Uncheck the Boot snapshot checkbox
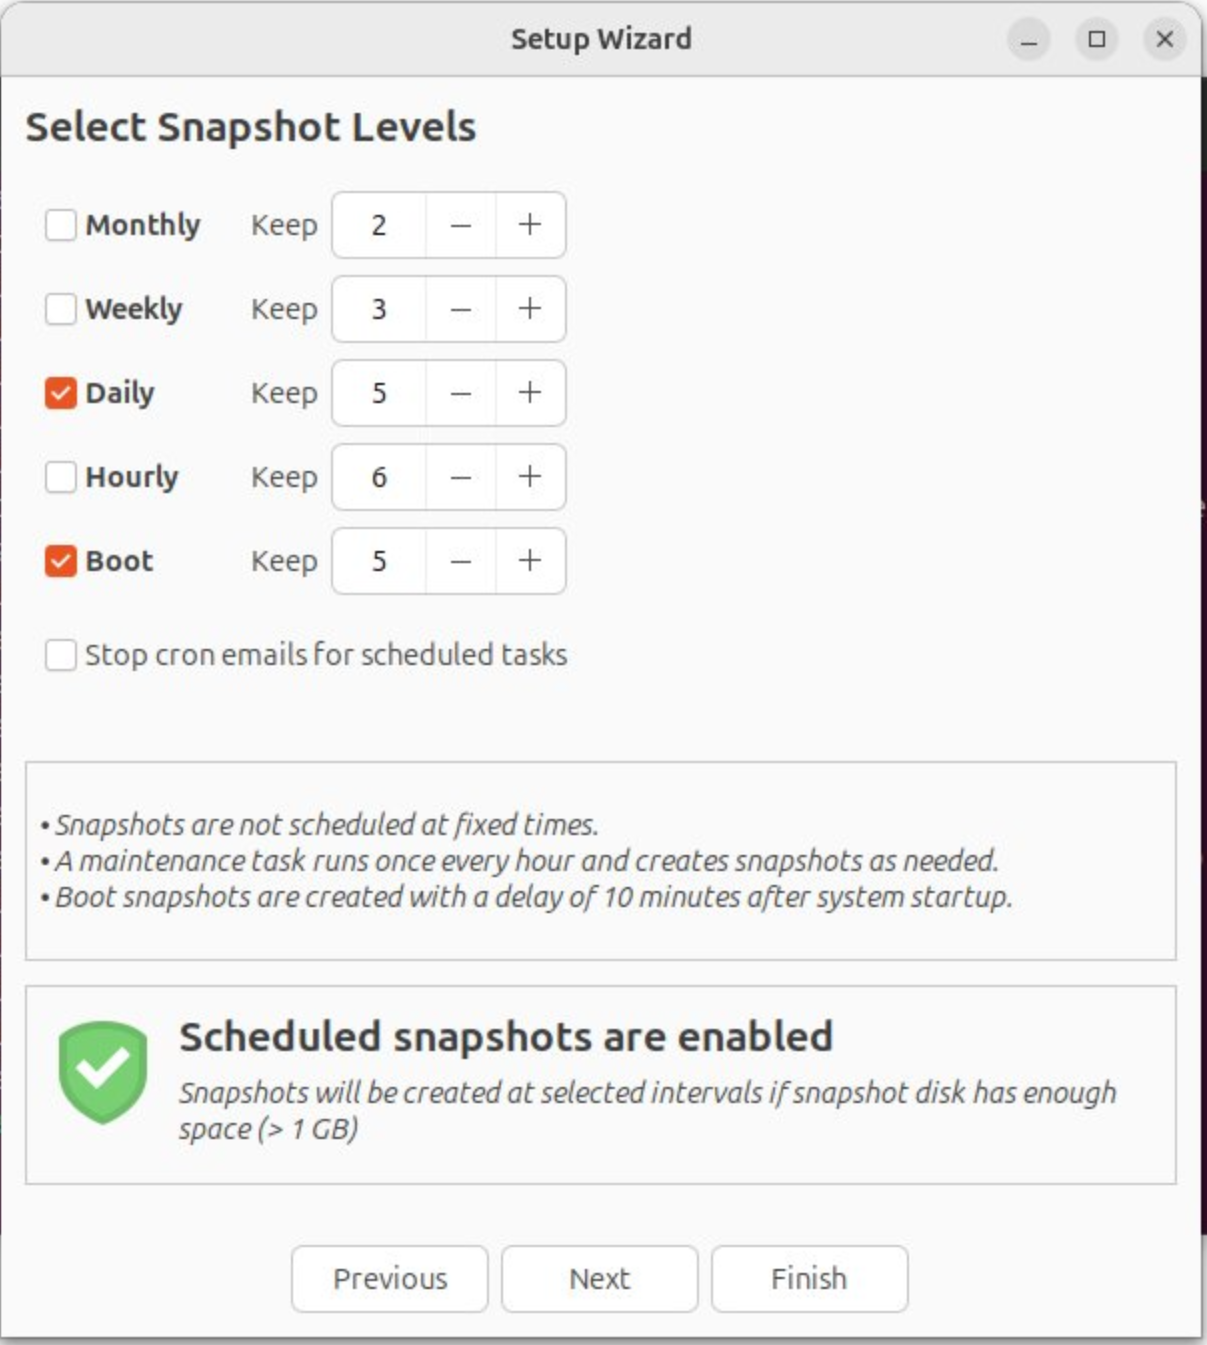Viewport: 1207px width, 1345px height. 61,561
